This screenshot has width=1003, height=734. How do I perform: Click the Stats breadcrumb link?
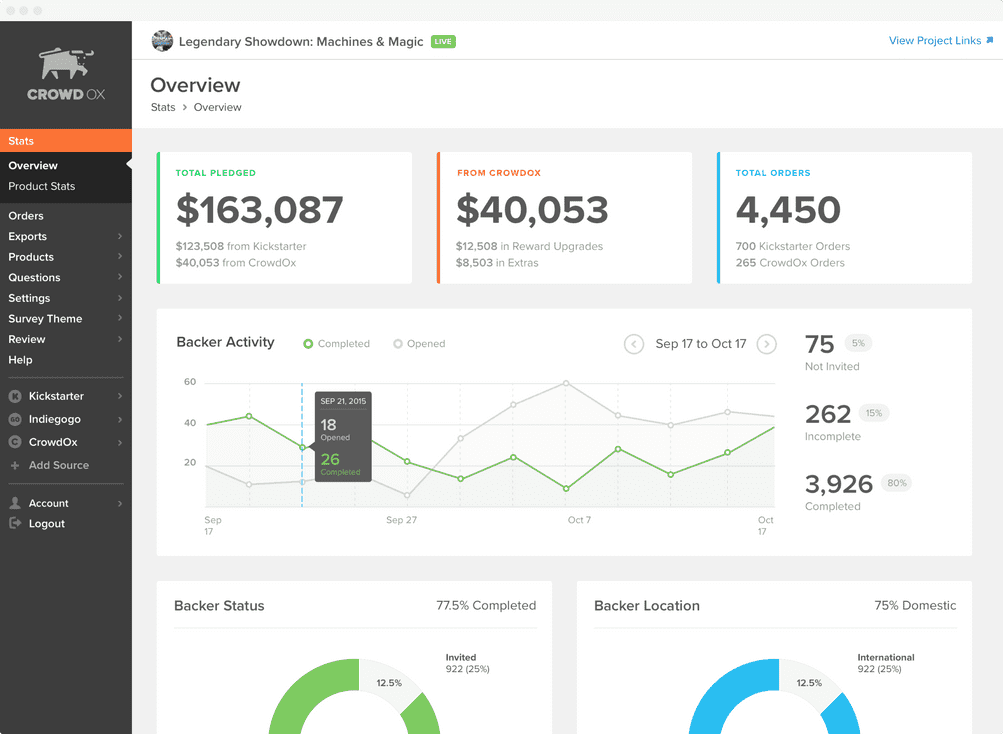(163, 108)
